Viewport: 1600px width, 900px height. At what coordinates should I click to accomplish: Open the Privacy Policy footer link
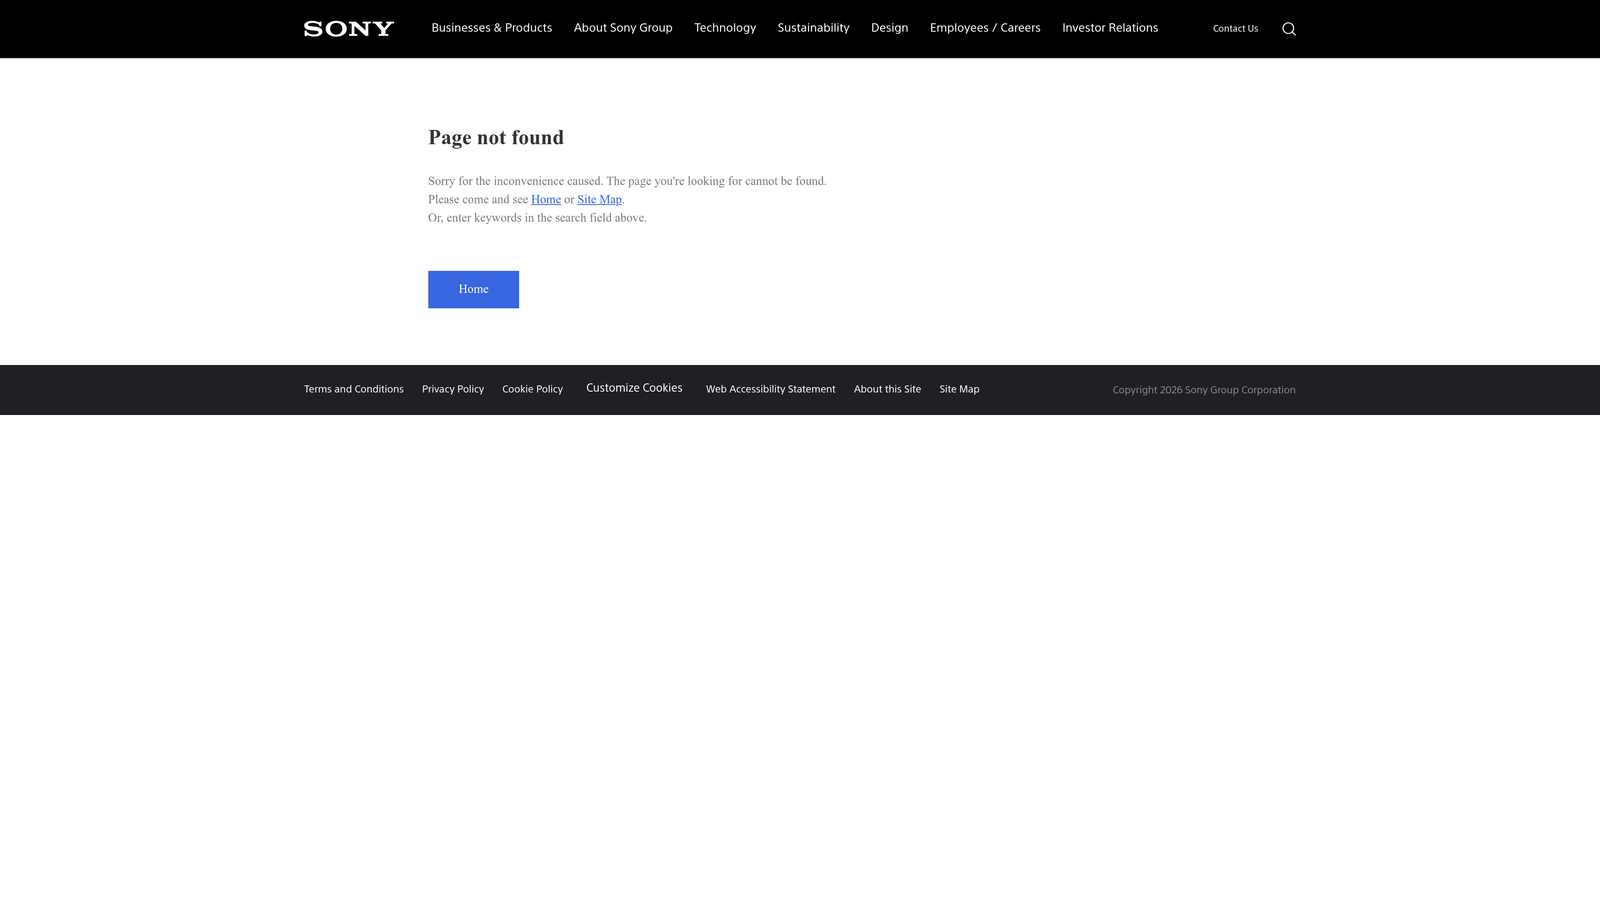[453, 389]
